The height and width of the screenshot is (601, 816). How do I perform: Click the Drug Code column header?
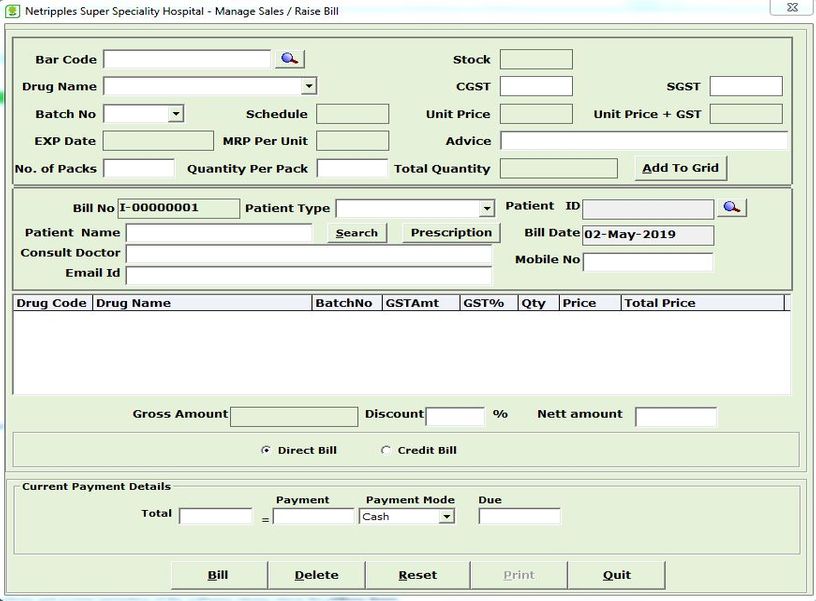(53, 303)
